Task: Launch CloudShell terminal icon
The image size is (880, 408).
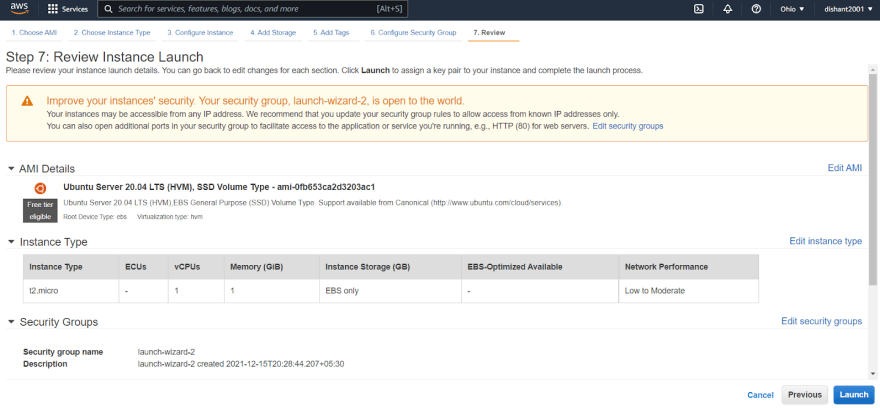Action: [x=699, y=9]
